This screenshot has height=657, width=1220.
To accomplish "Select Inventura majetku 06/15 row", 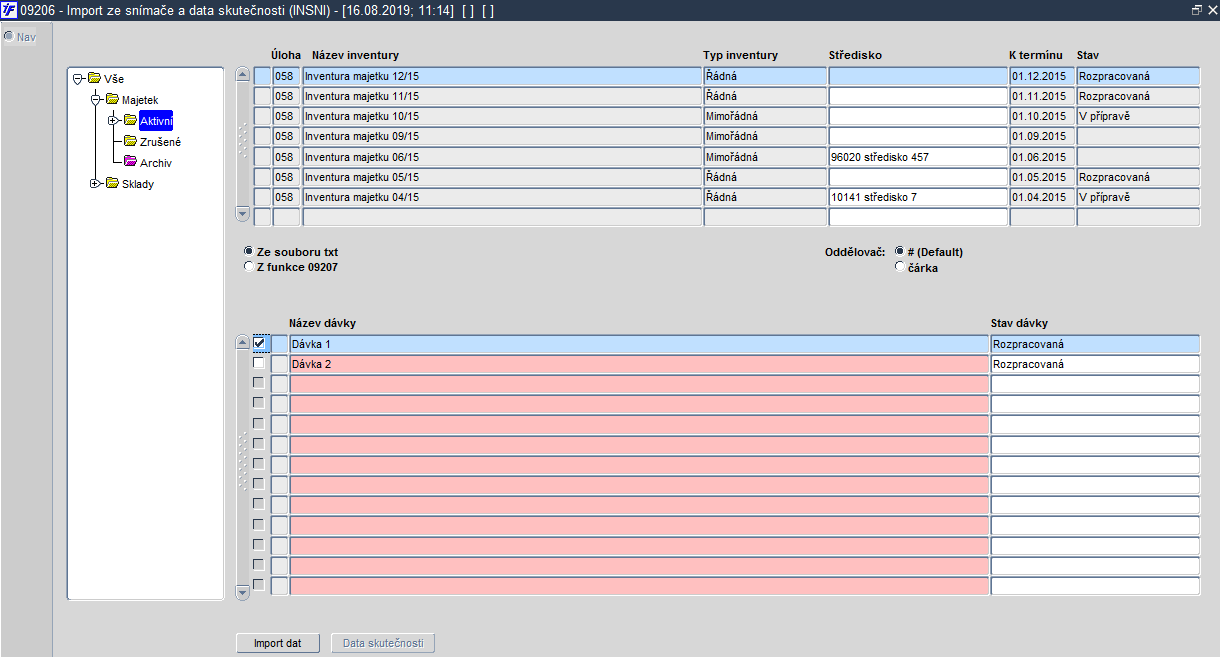I will [x=502, y=157].
